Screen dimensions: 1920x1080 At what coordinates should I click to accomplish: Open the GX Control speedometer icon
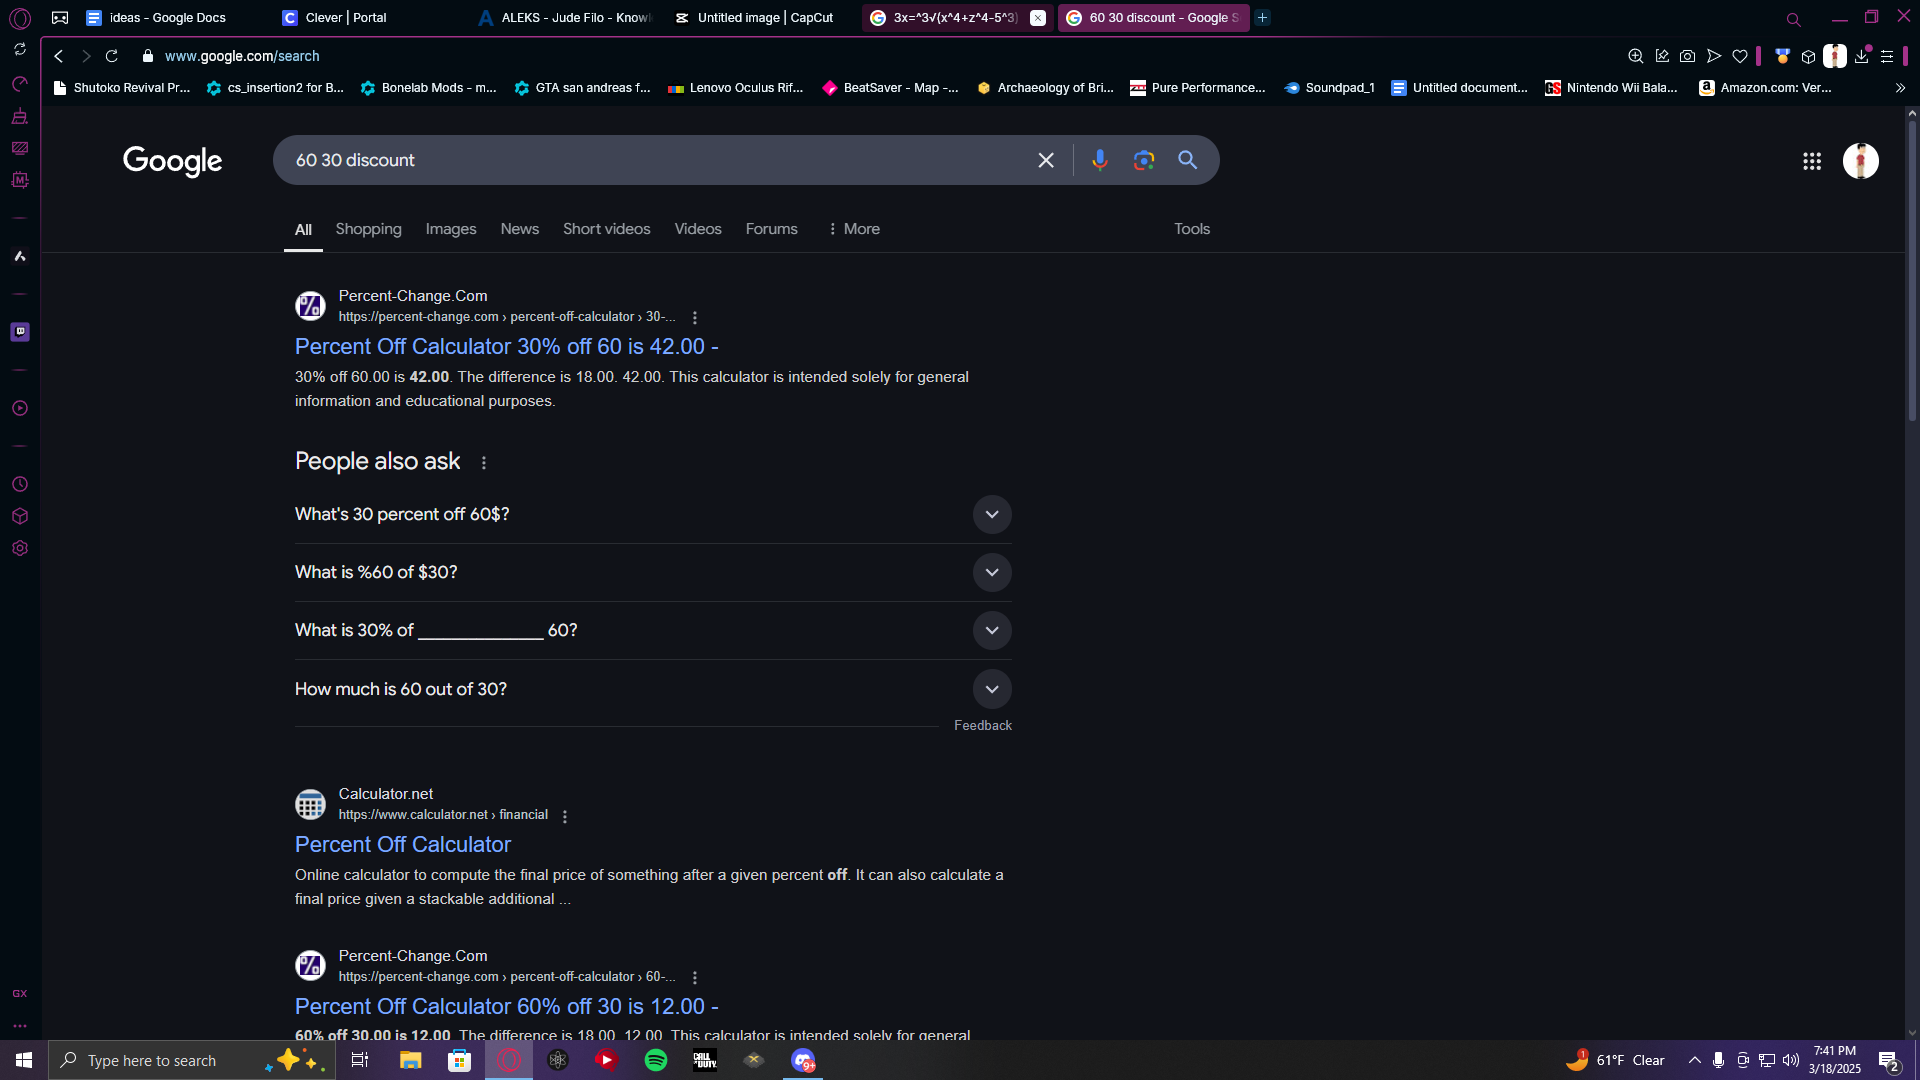[20, 84]
